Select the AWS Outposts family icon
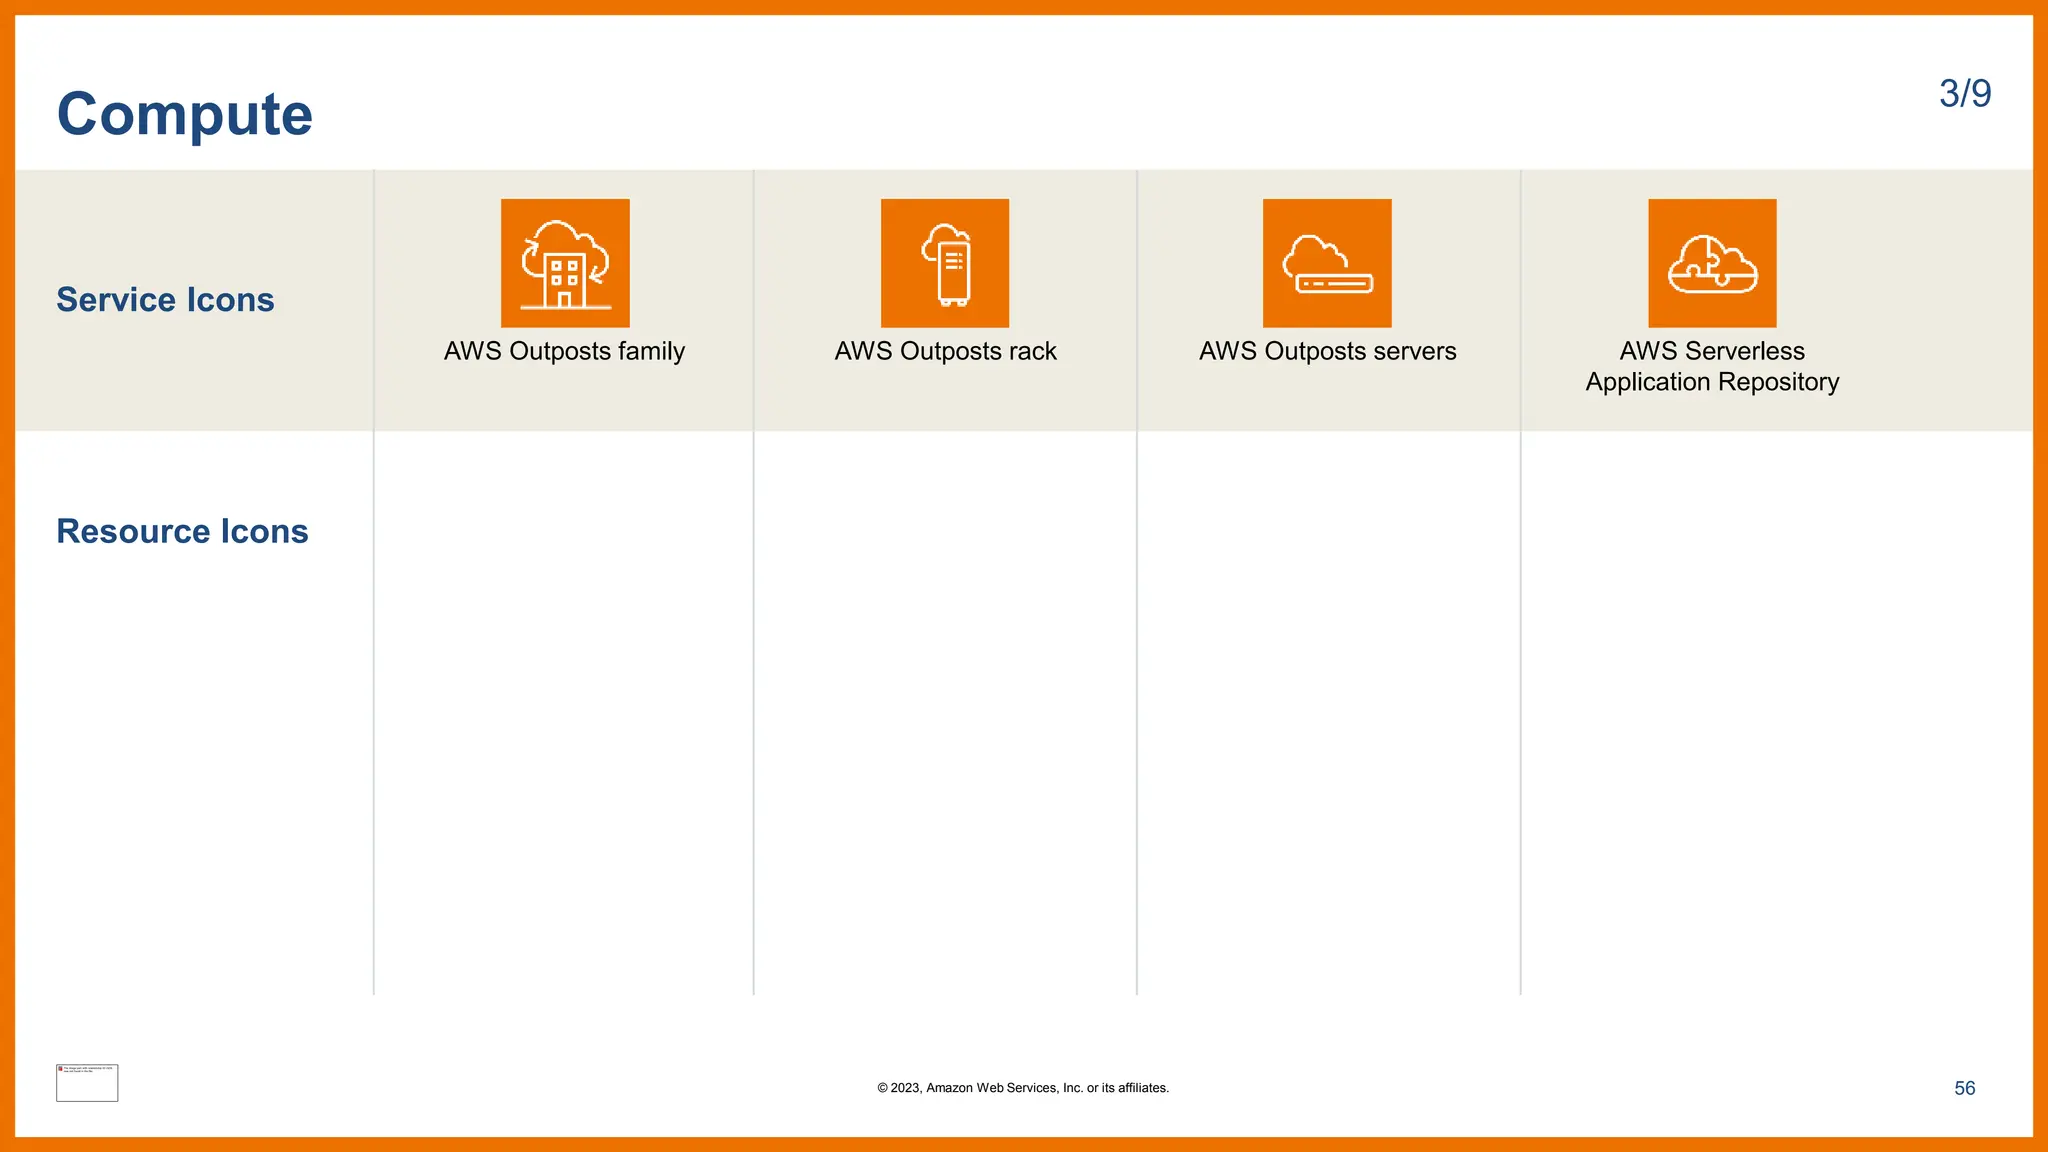 565,263
